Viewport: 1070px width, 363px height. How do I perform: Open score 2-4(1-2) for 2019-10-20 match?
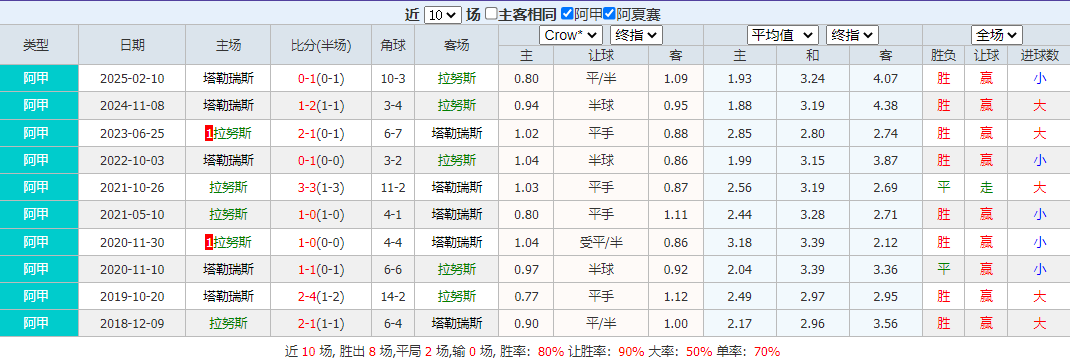click(321, 297)
